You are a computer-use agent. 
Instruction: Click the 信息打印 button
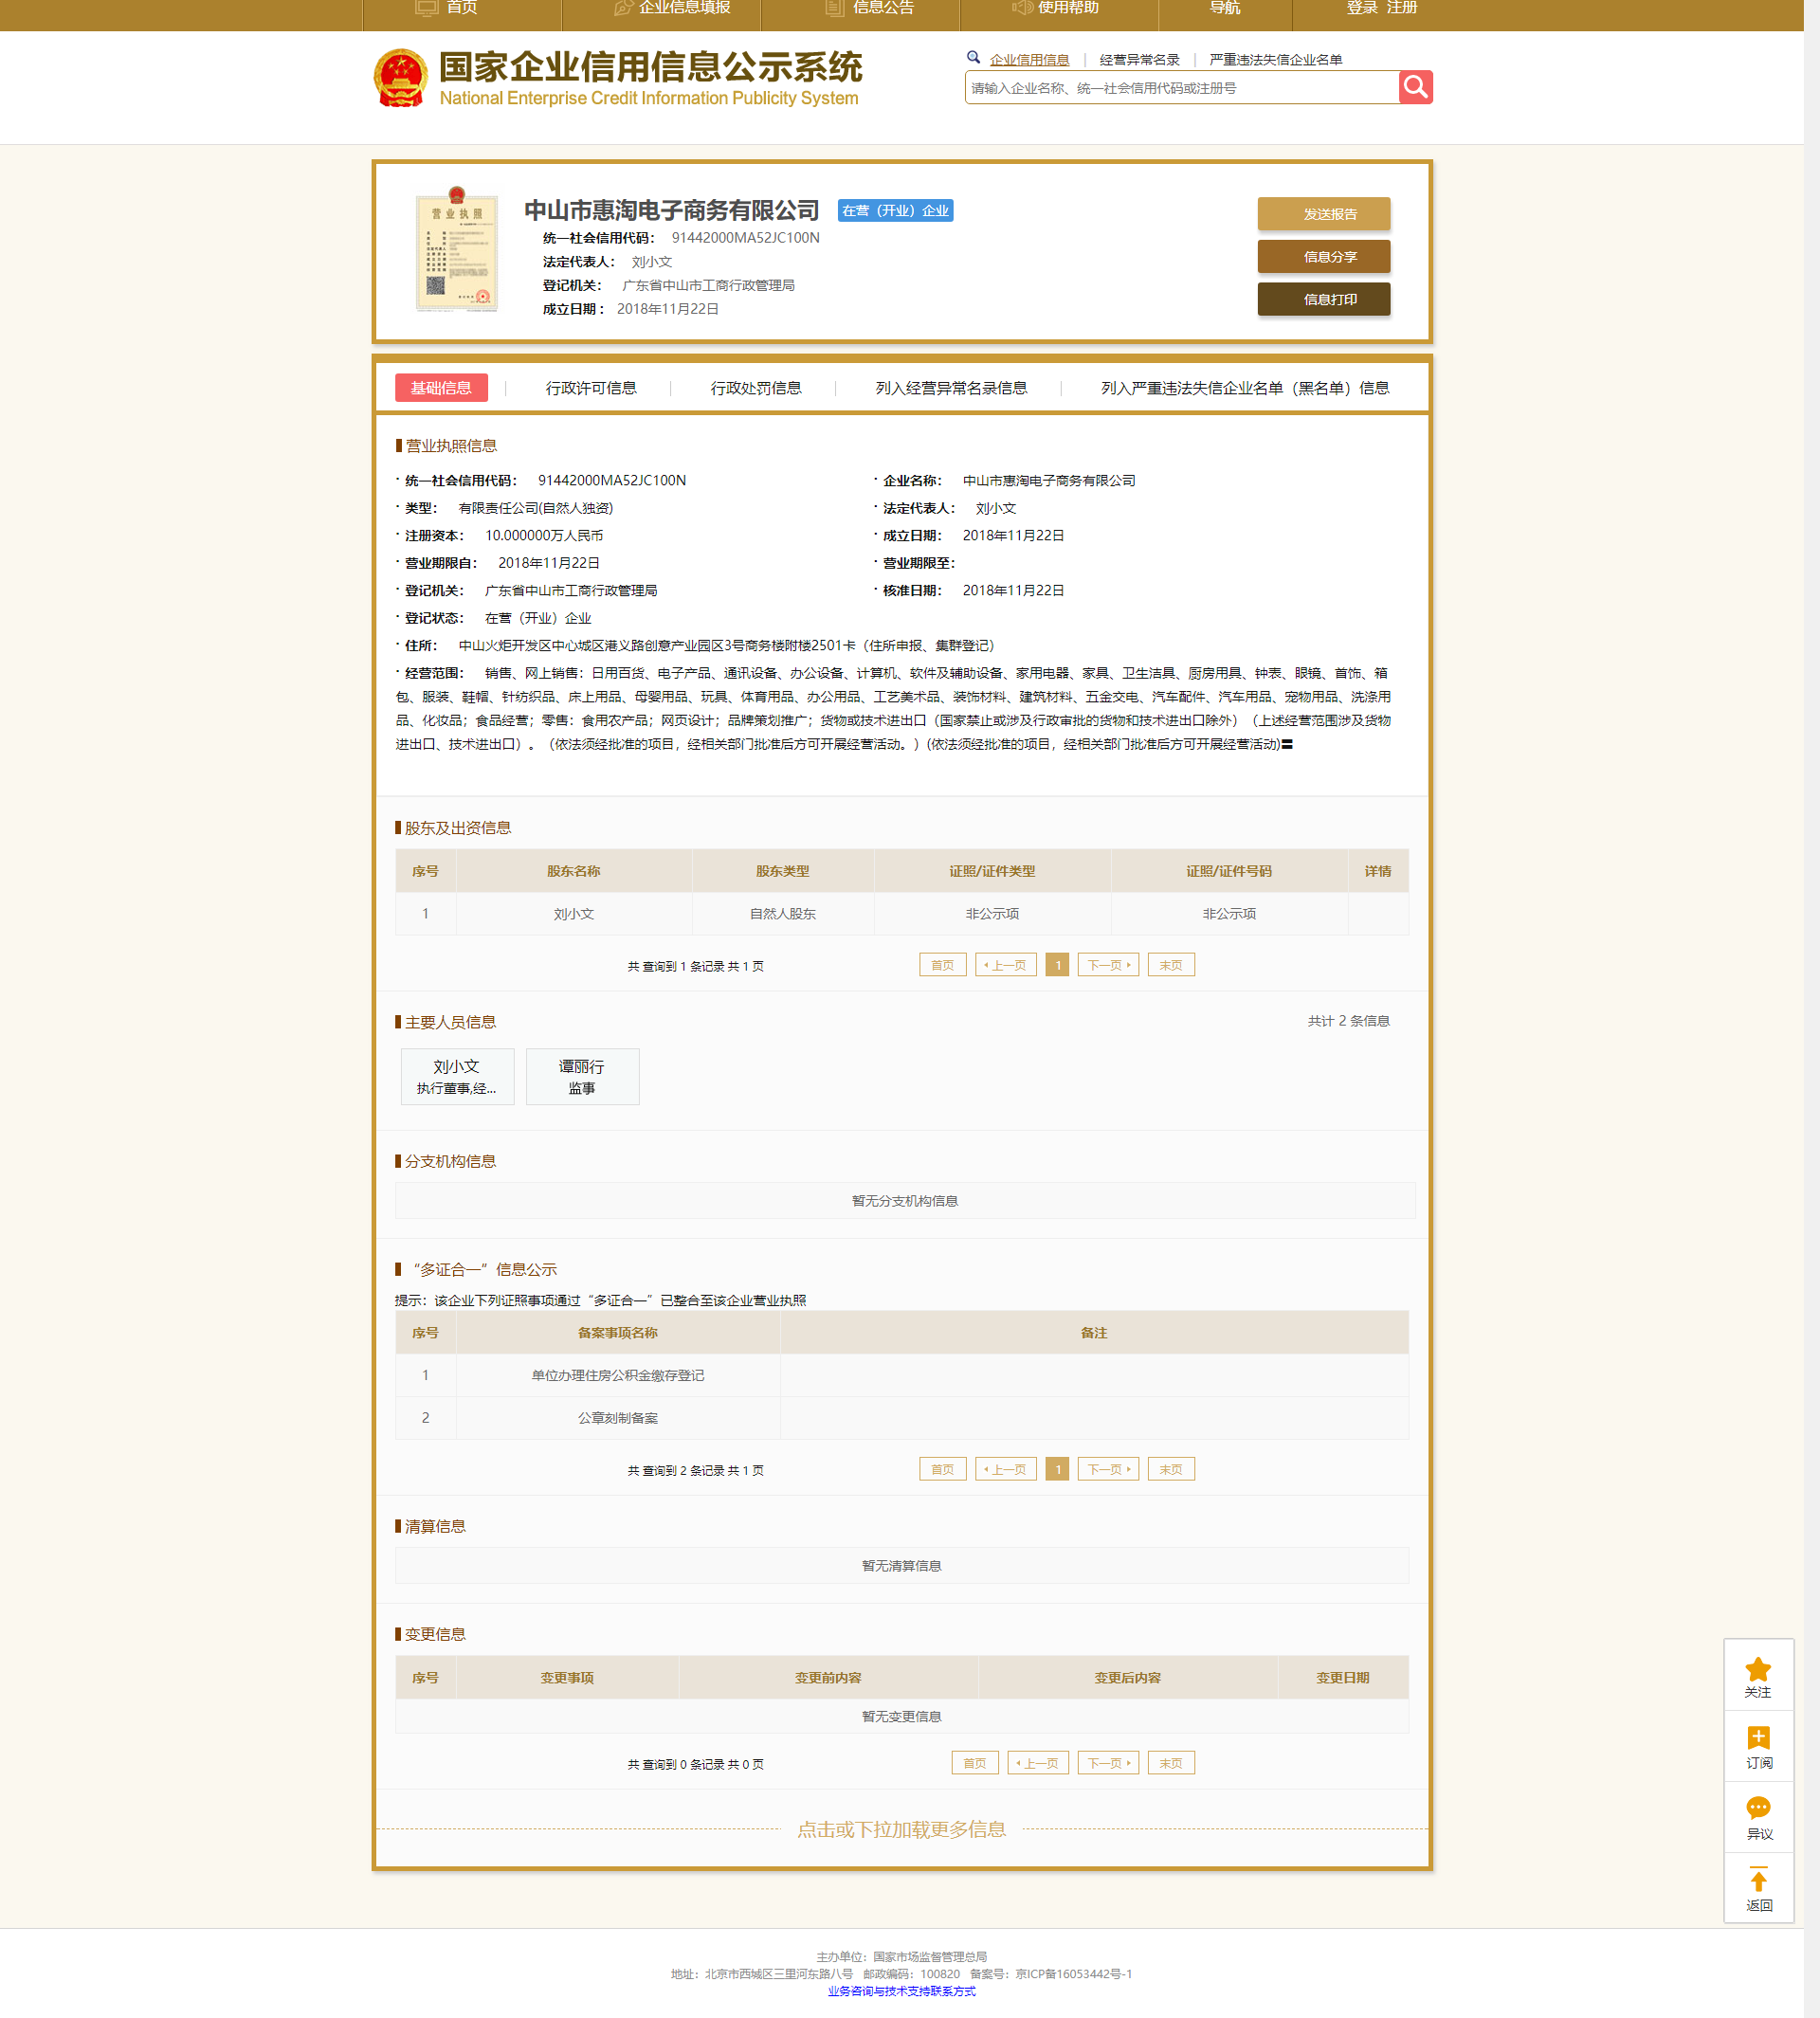tap(1323, 299)
